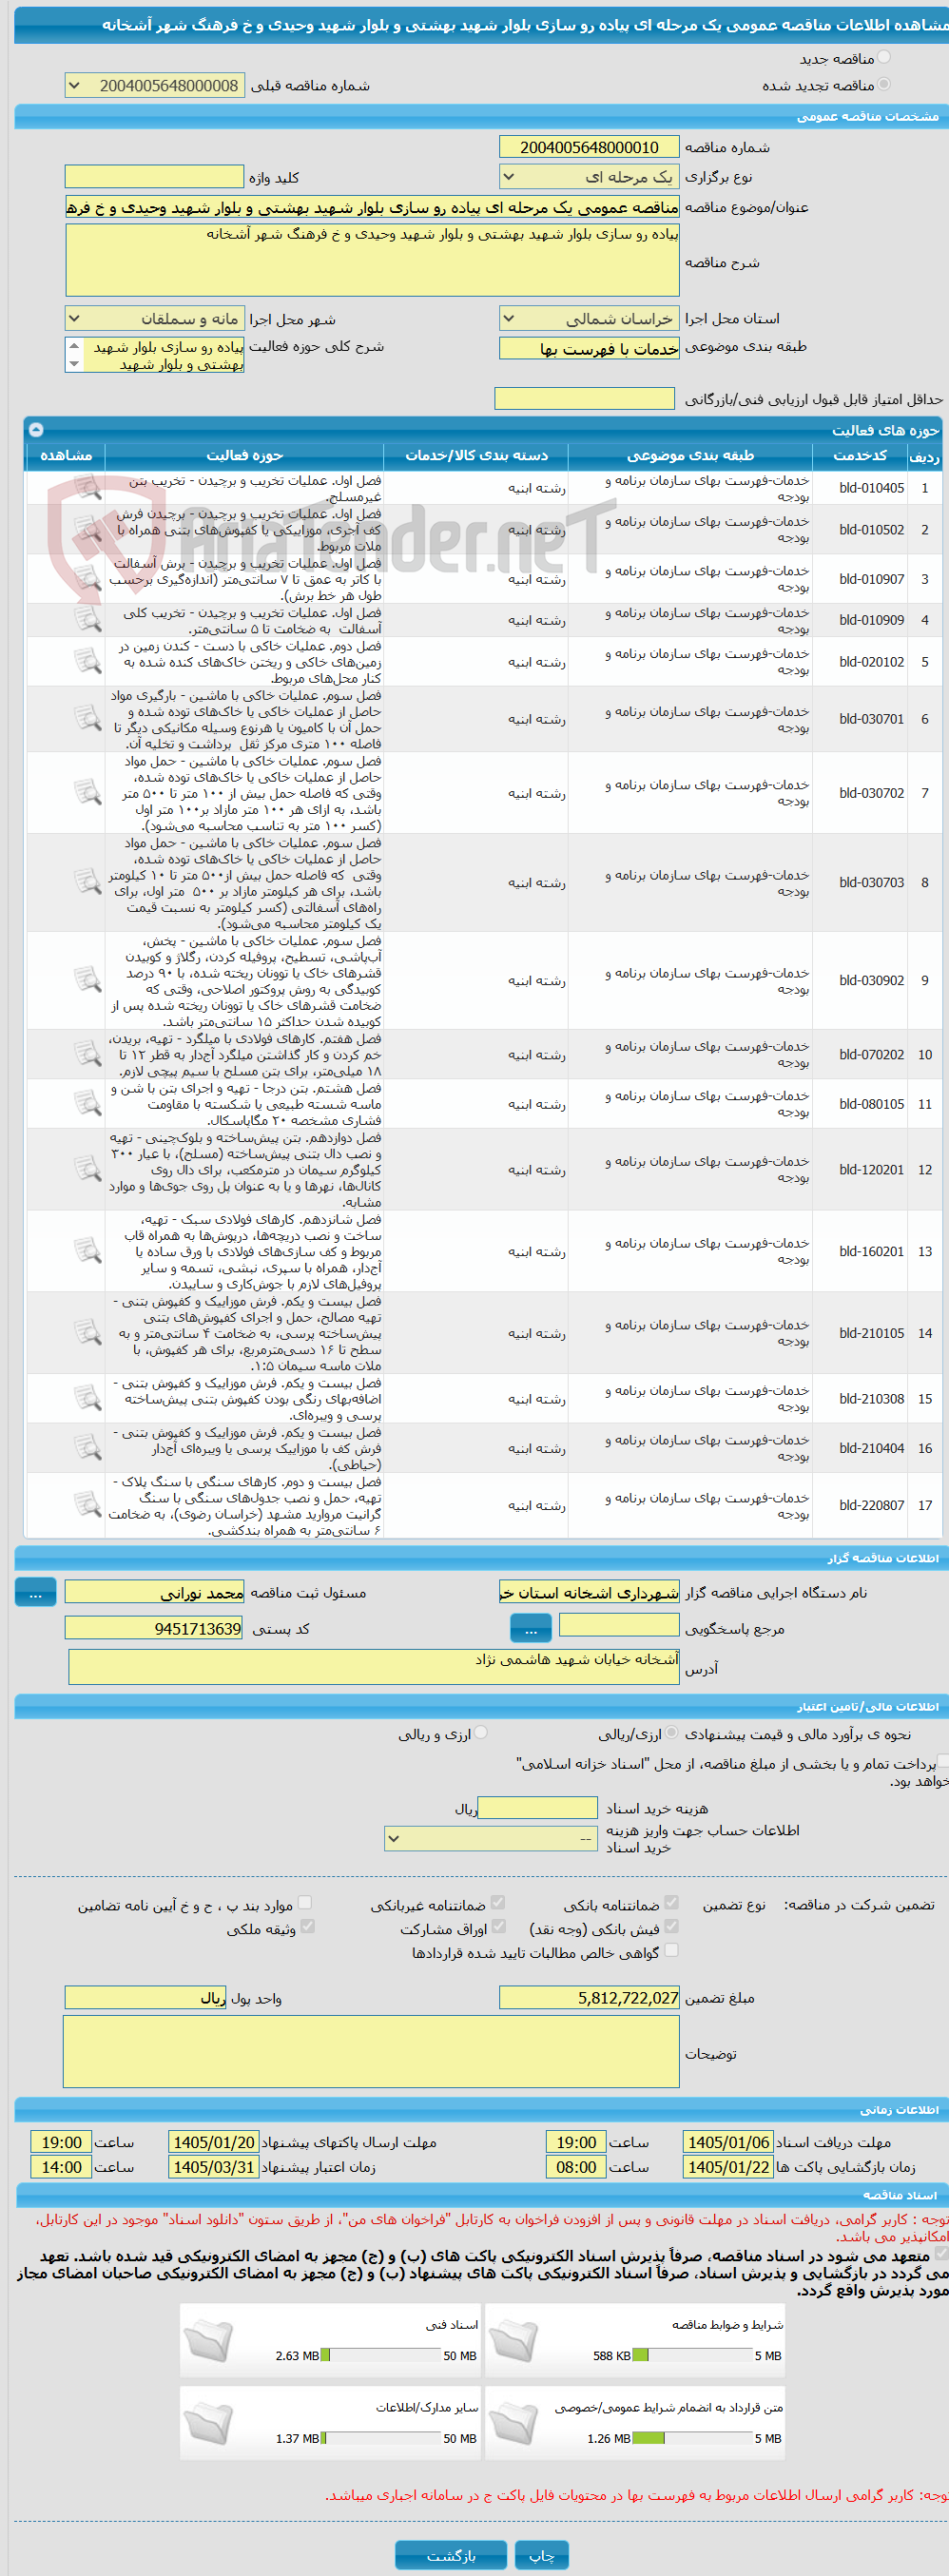Viewport: 949px width, 2576px height.
Task: Open view icon for row bld-010405
Action: click(x=88, y=488)
